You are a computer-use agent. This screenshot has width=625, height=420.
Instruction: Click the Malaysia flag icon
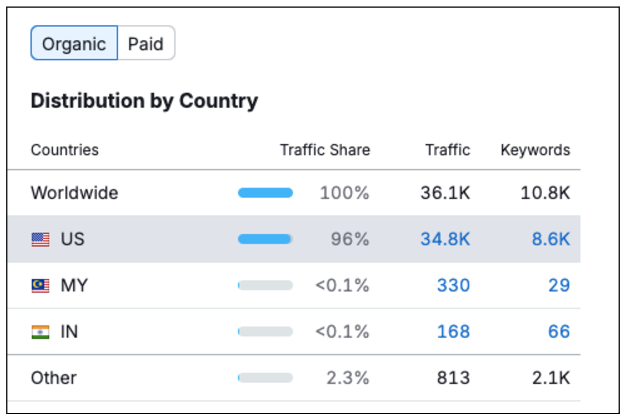(40, 286)
